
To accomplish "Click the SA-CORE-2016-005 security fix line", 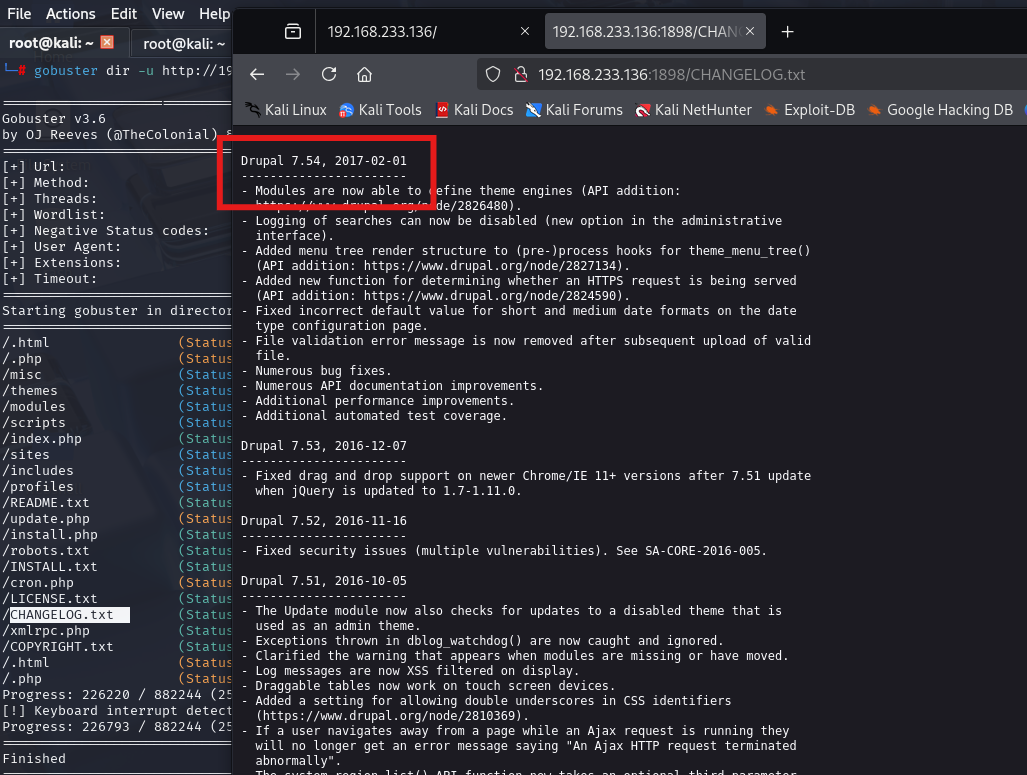I will coord(504,551).
